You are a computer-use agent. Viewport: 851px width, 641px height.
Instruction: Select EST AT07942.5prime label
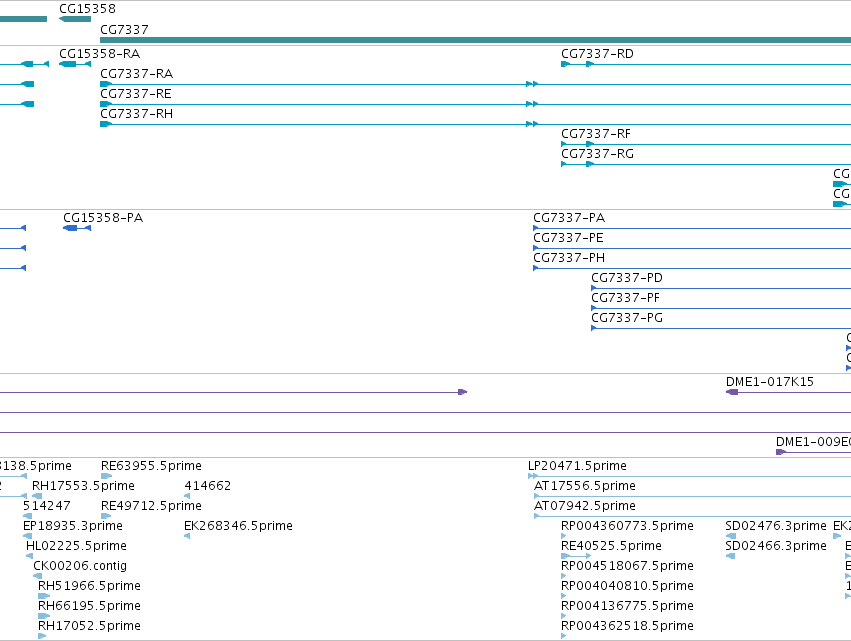[x=585, y=506]
